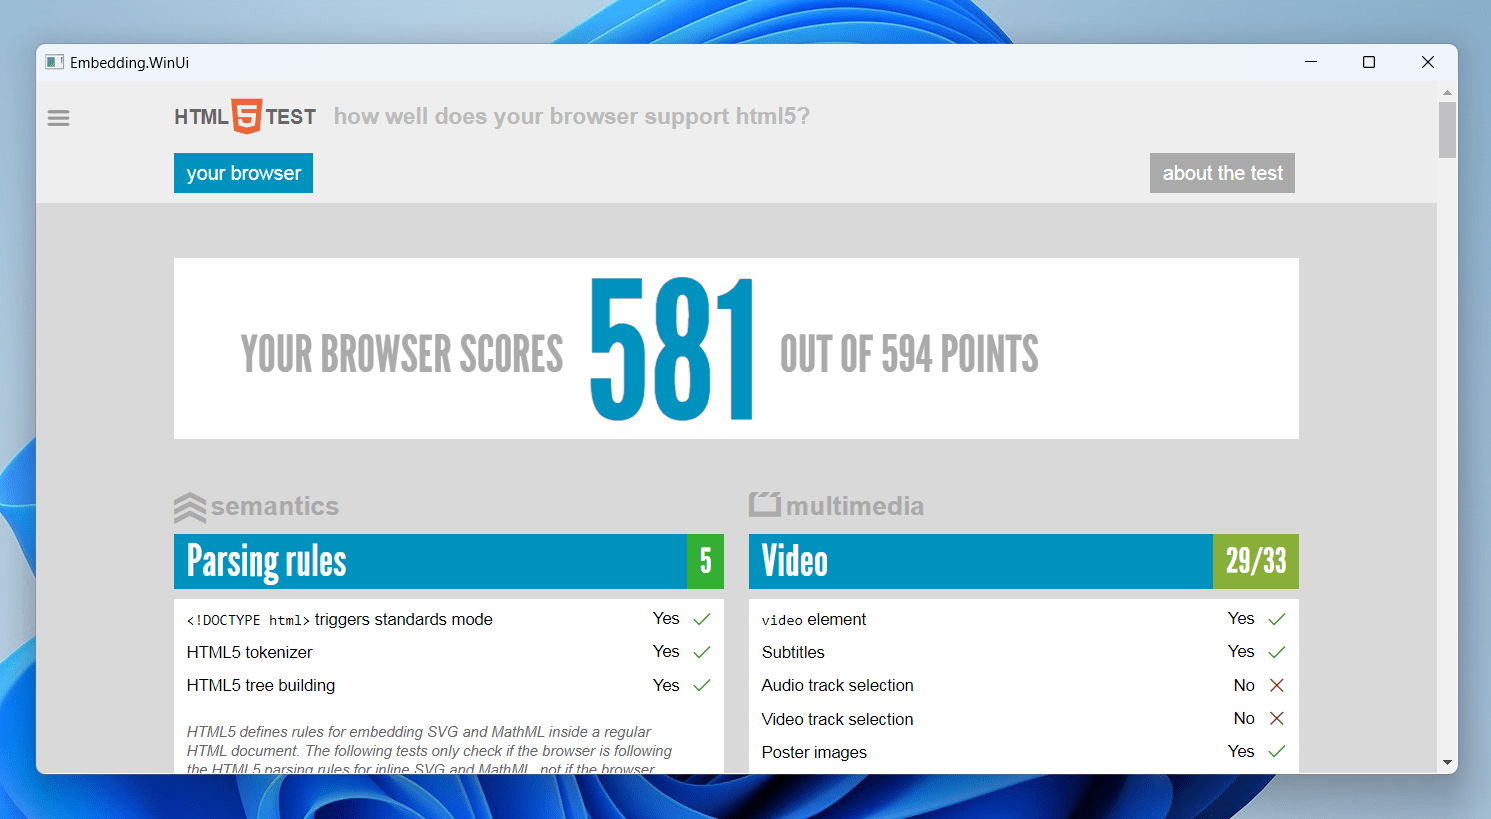Click the scrollbar down arrow
Viewport: 1491px width, 819px height.
[1447, 763]
